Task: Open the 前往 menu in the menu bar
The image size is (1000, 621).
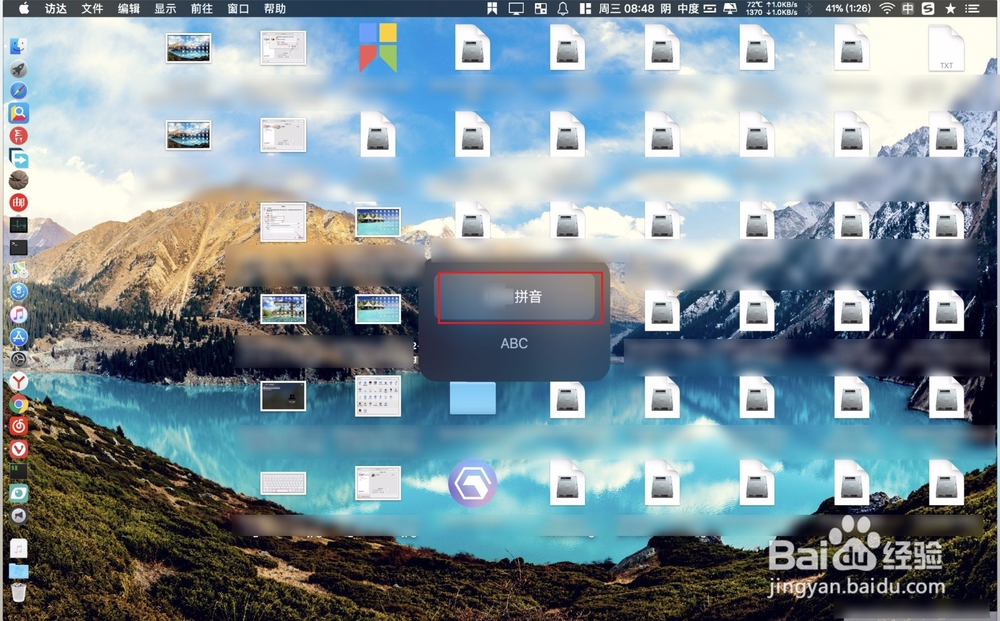Action: coord(200,9)
